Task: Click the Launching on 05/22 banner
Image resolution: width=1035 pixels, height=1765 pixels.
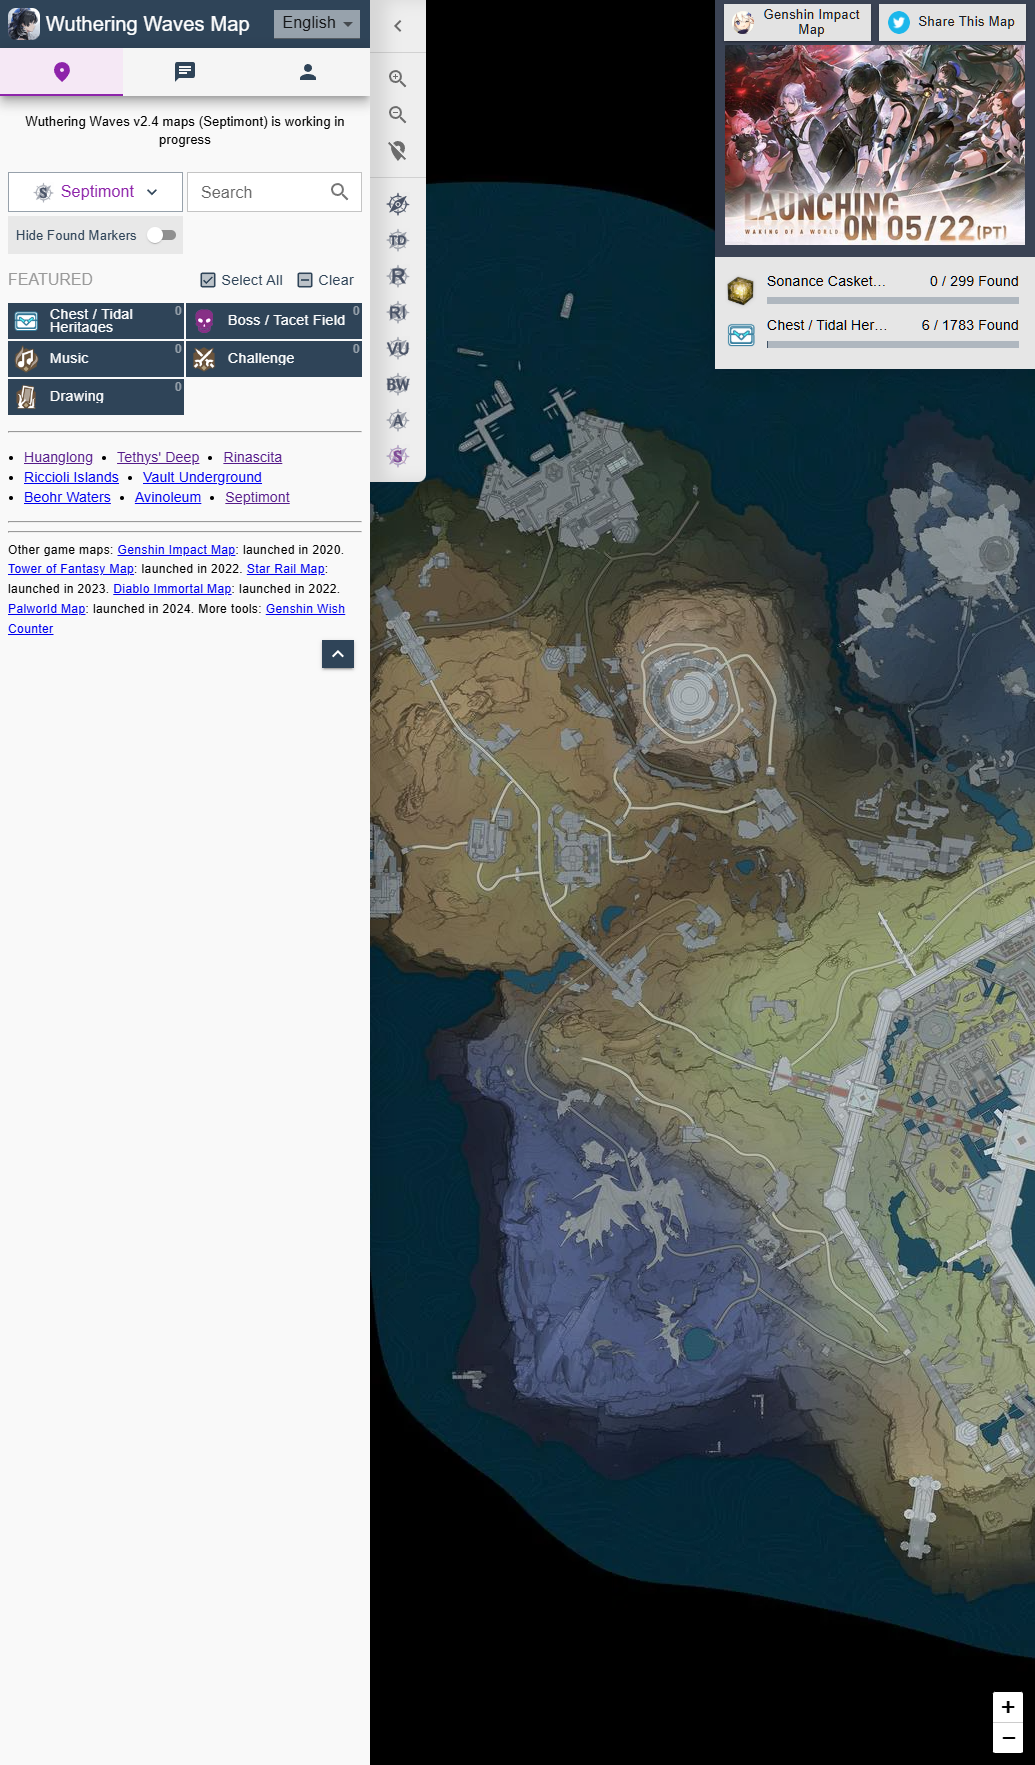Action: (875, 145)
